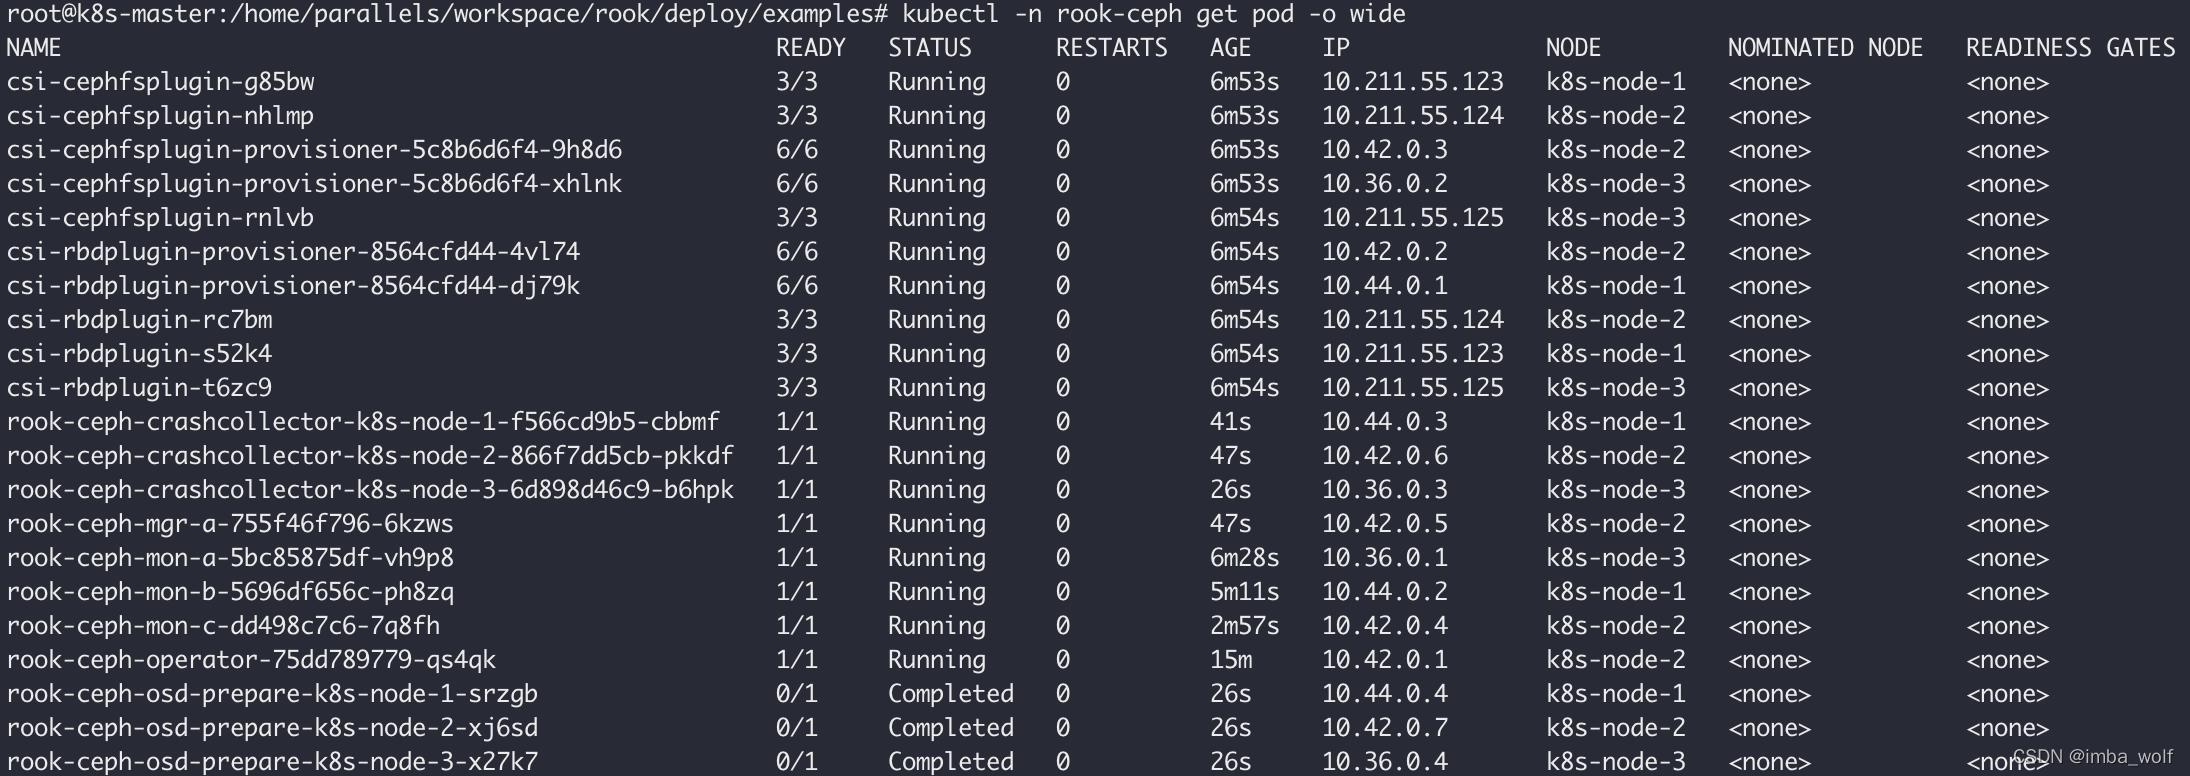The width and height of the screenshot is (2190, 776).
Task: Click the kubectl get pod command text
Action: tap(1153, 14)
